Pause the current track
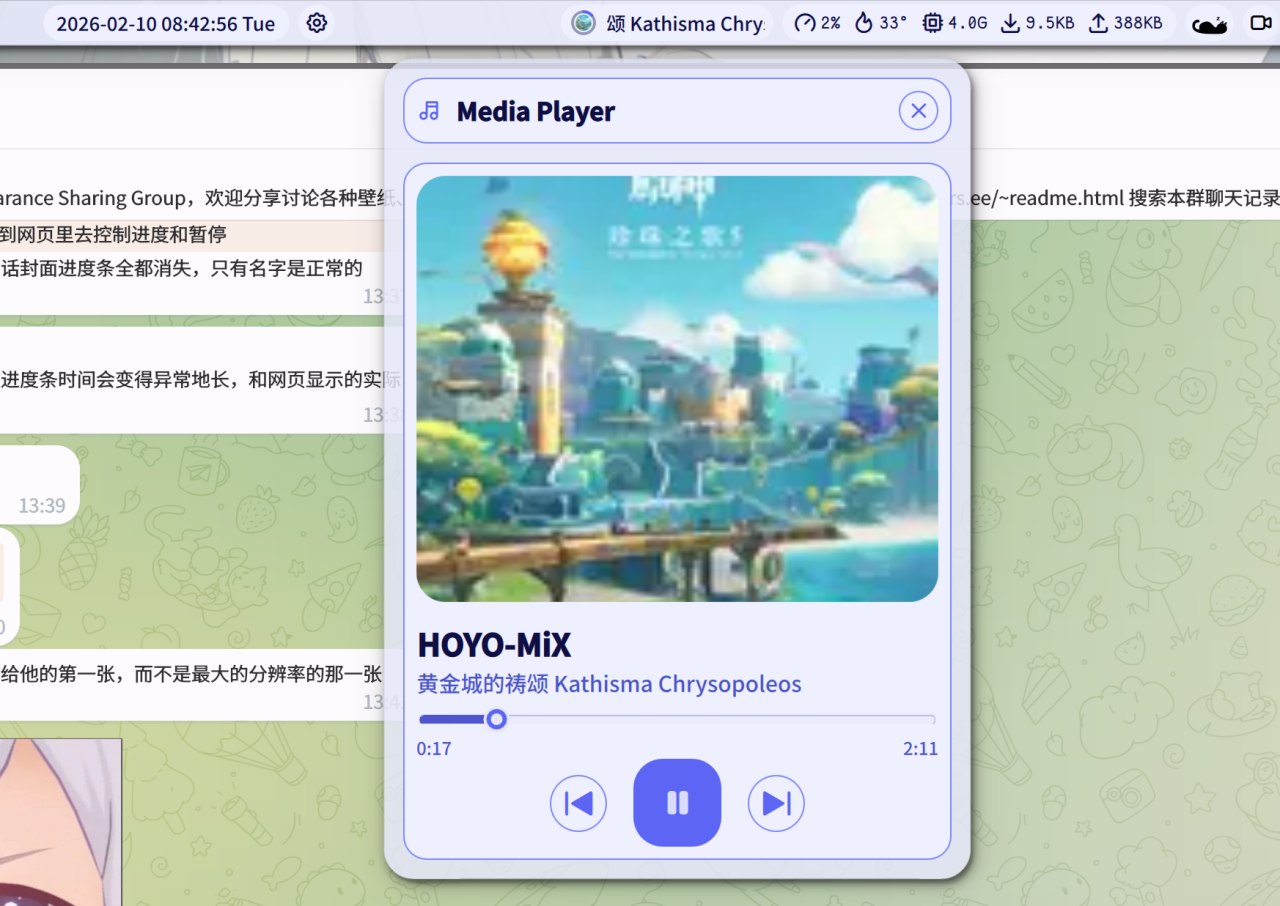 pos(677,803)
